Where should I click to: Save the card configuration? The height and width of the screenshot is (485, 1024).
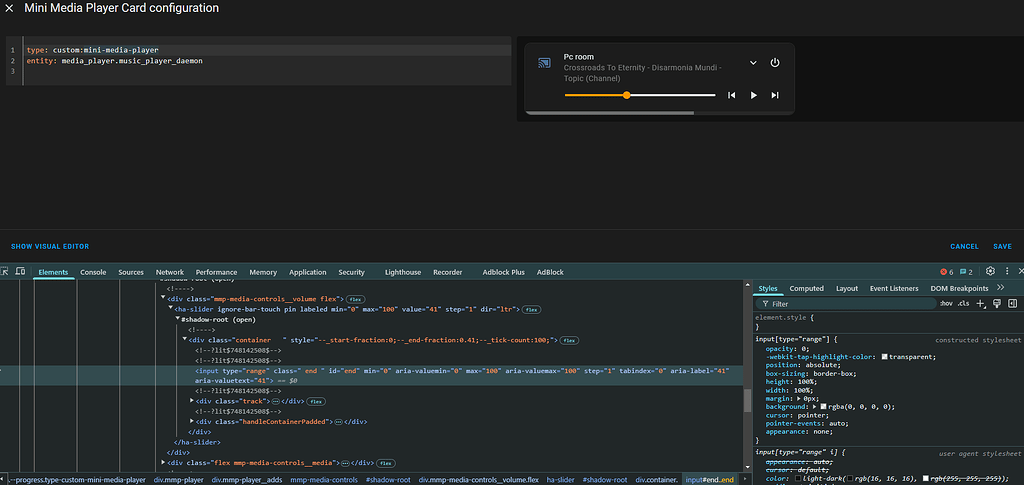(1002, 246)
